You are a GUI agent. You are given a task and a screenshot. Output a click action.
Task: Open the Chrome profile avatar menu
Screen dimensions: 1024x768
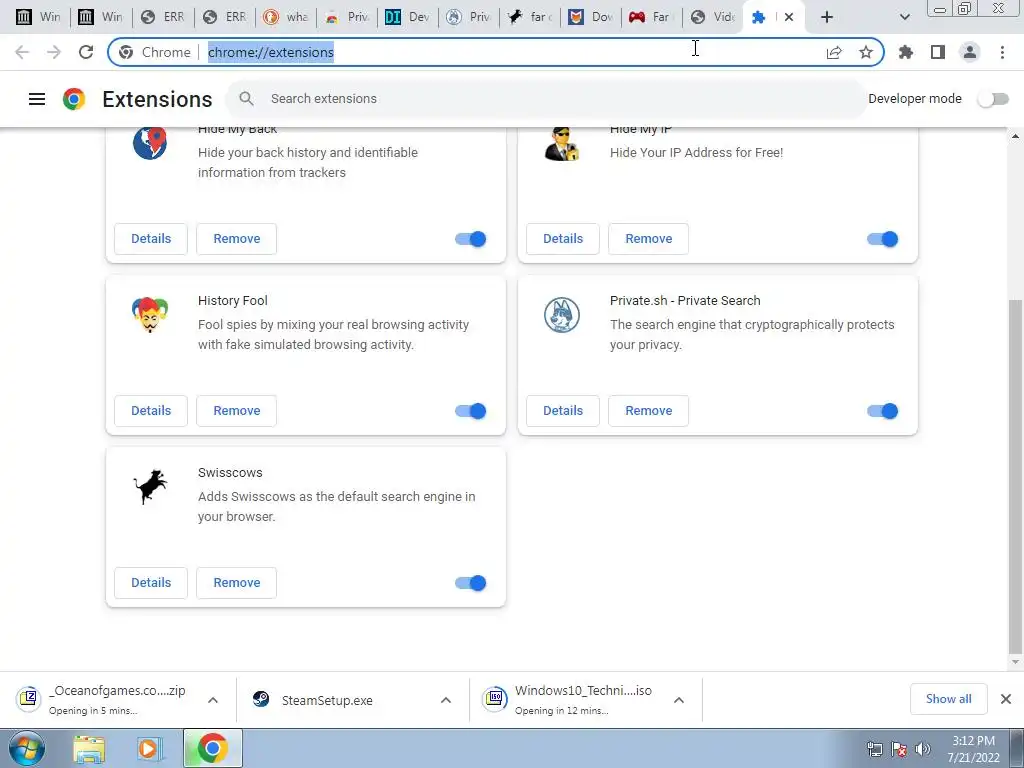[970, 52]
